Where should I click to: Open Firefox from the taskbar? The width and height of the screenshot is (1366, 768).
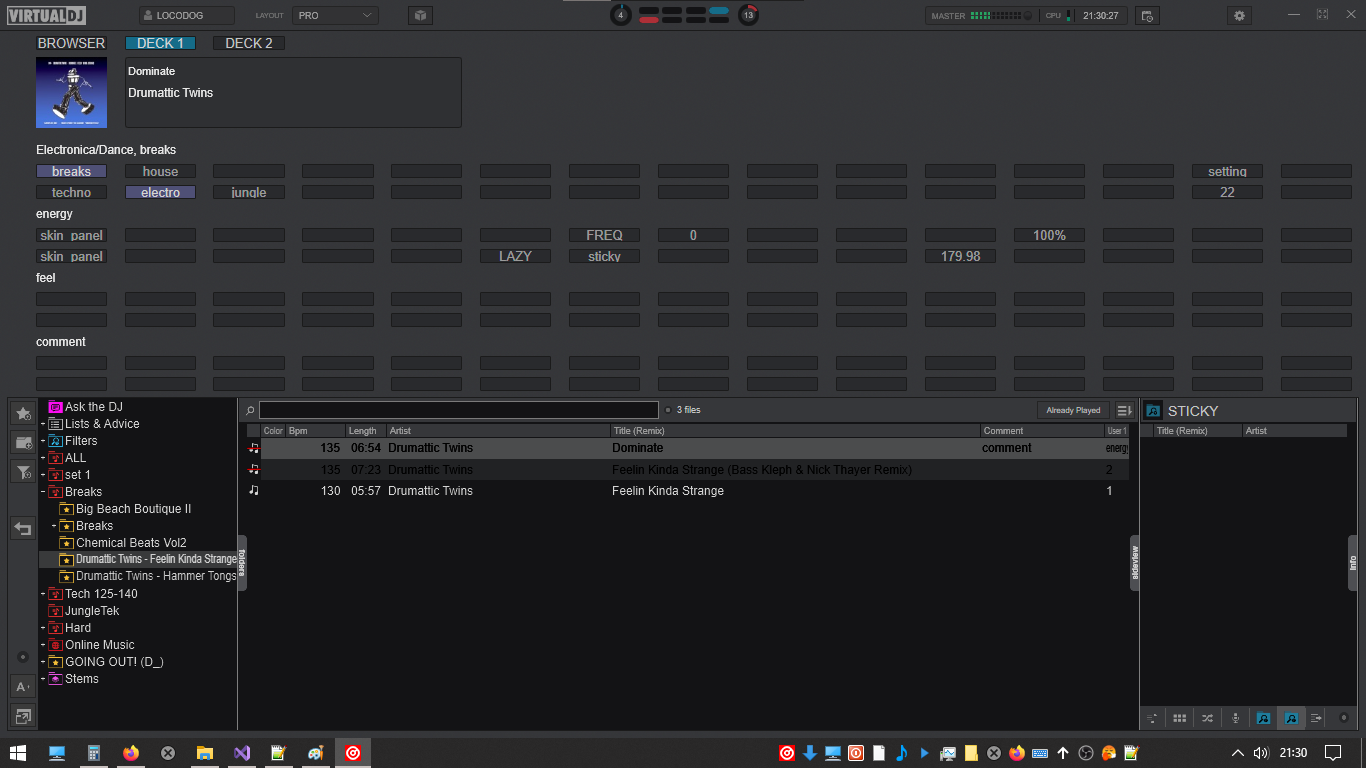131,753
